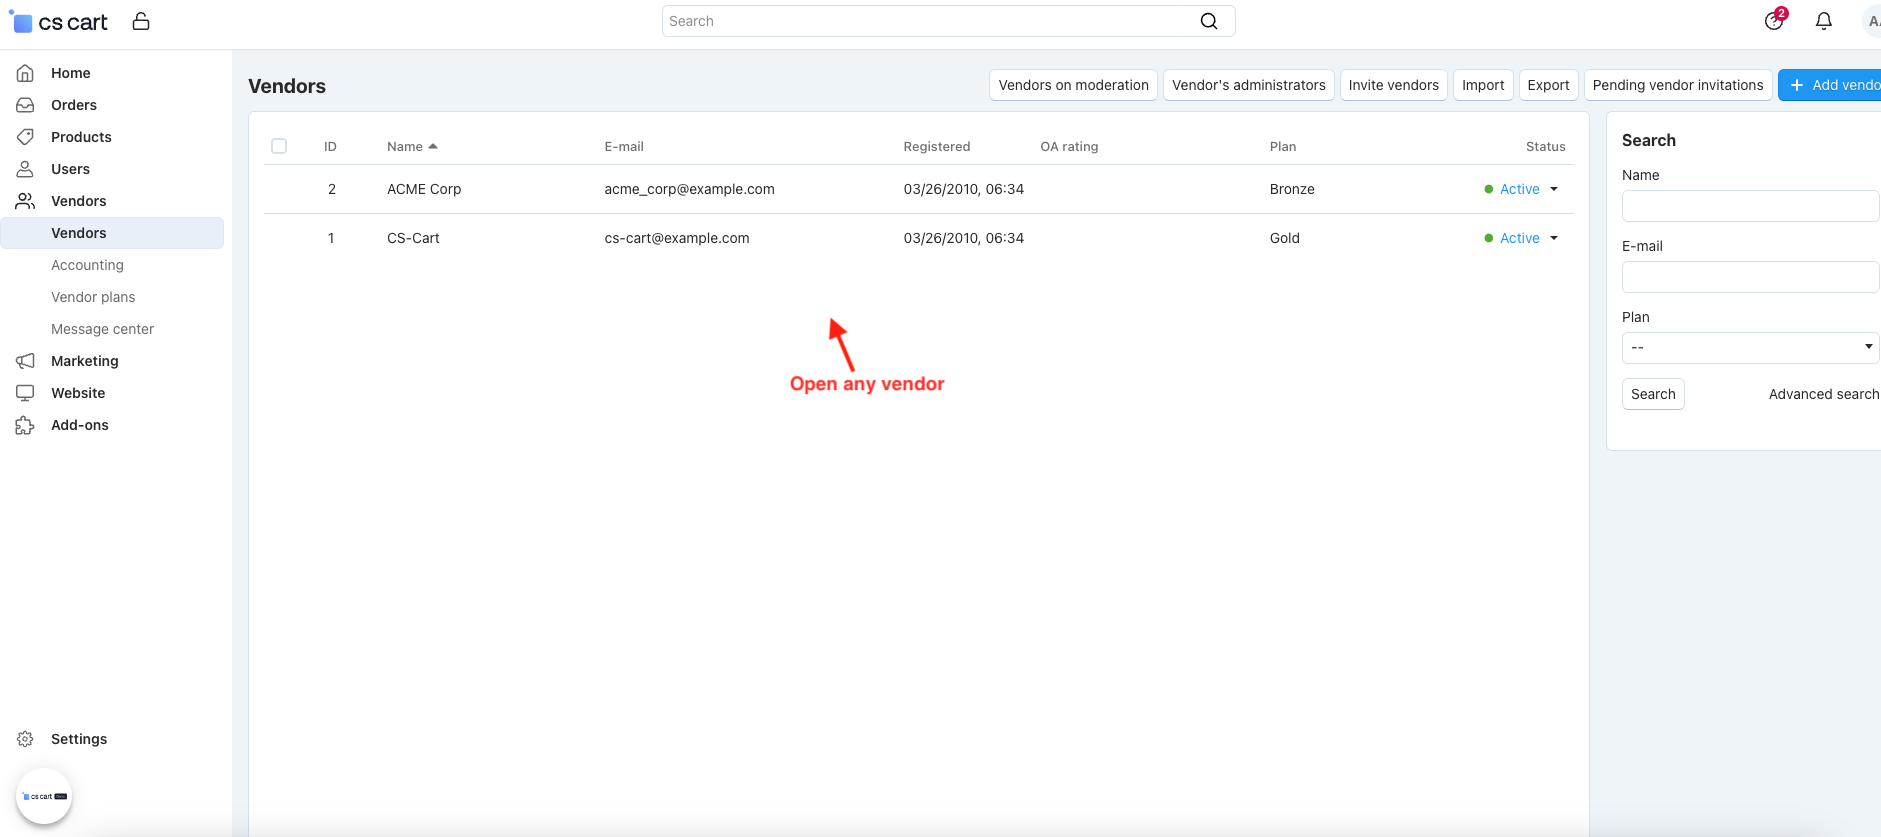Open Home in sidebar menu

tap(71, 73)
